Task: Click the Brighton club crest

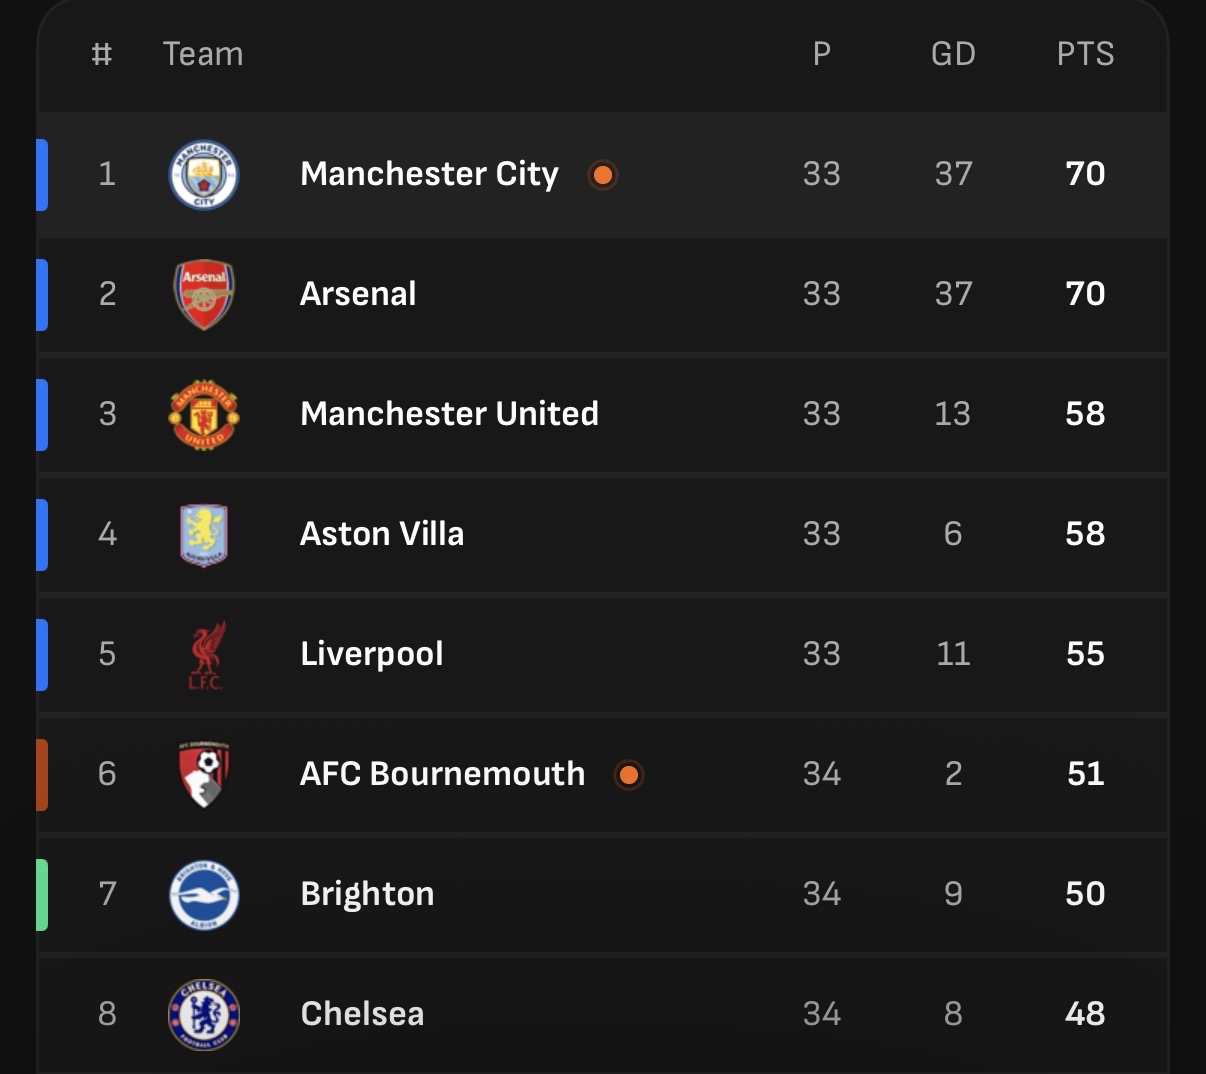Action: [204, 894]
